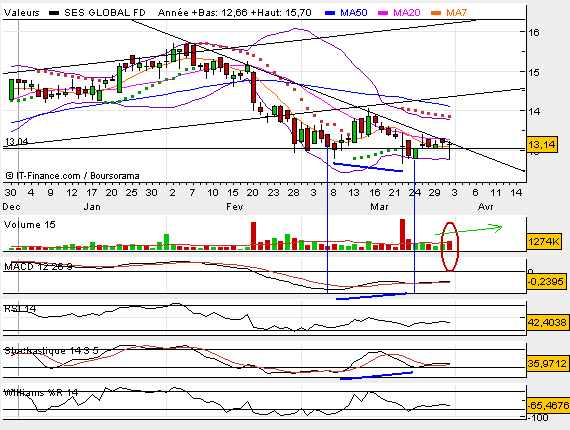
Task: Click the '13,04' support level label
Action: [16, 141]
